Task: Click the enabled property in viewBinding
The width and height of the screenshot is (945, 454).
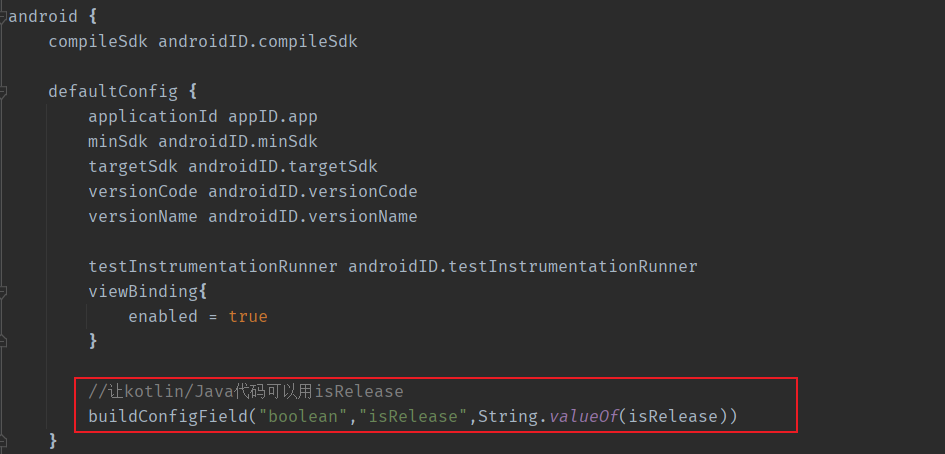Action: [x=162, y=316]
